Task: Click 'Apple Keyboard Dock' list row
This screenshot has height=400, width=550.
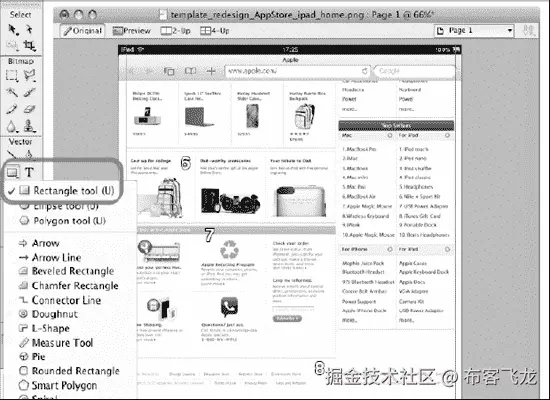Action: [x=424, y=272]
